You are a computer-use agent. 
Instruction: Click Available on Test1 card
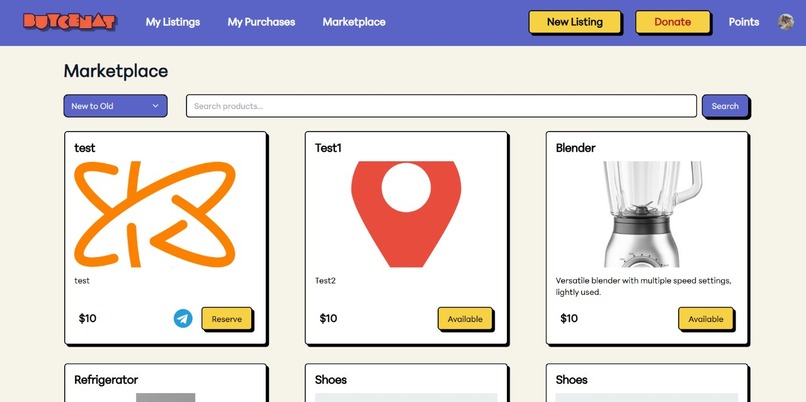click(x=465, y=319)
